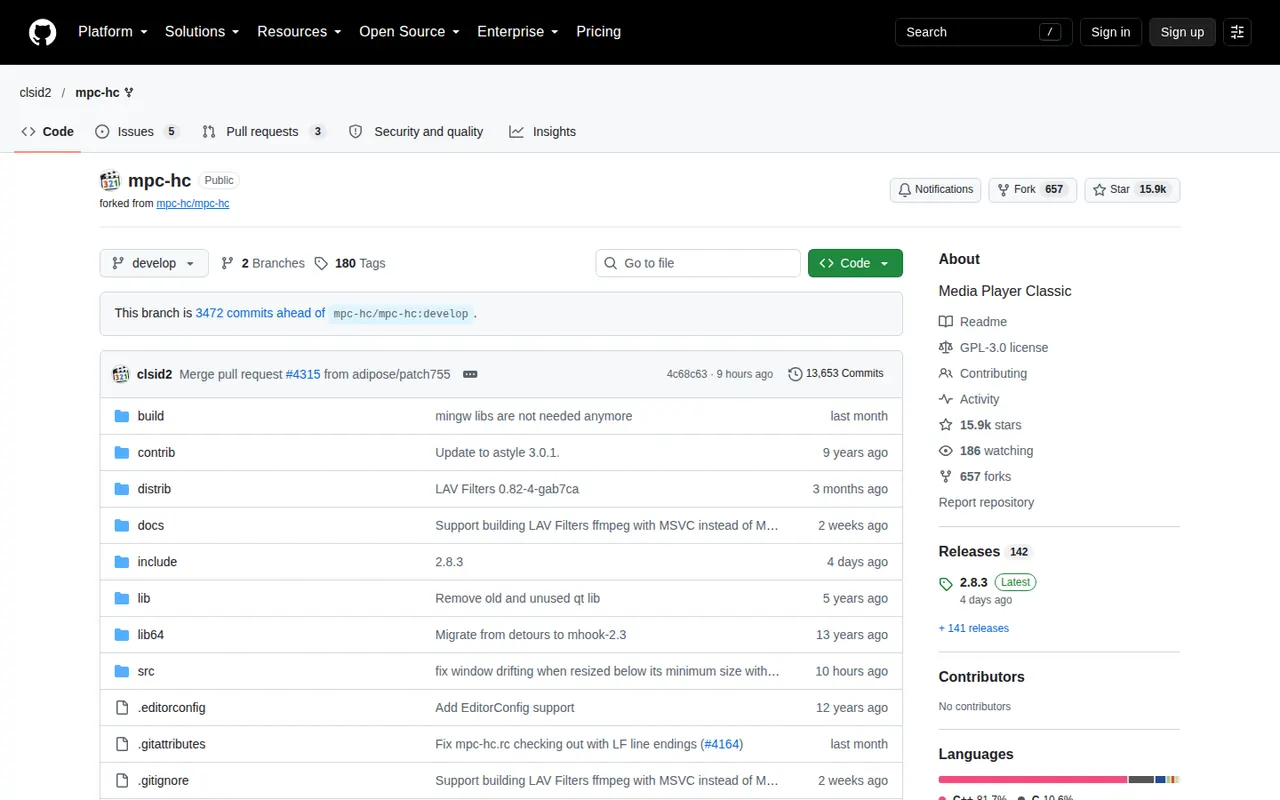Open the 2 Branches list

click(x=263, y=263)
